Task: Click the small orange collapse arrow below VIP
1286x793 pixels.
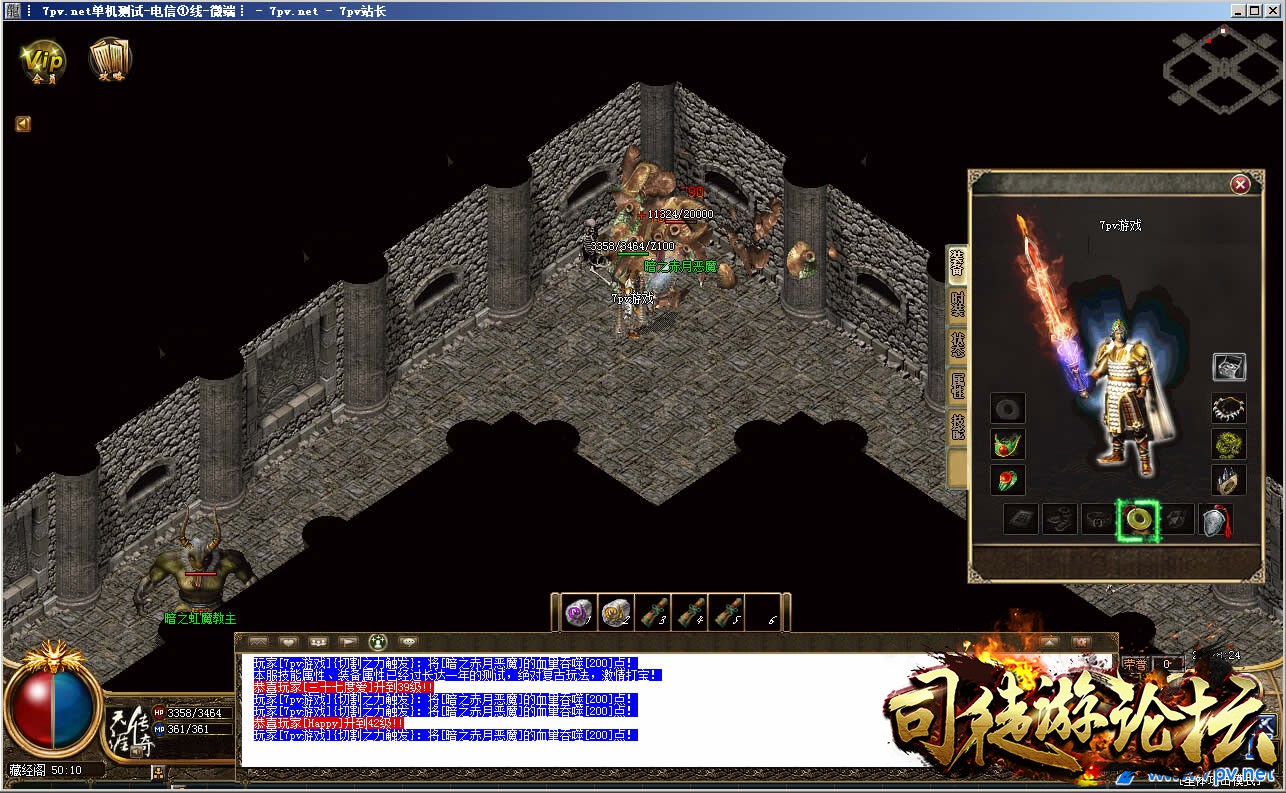Action: click(22, 125)
